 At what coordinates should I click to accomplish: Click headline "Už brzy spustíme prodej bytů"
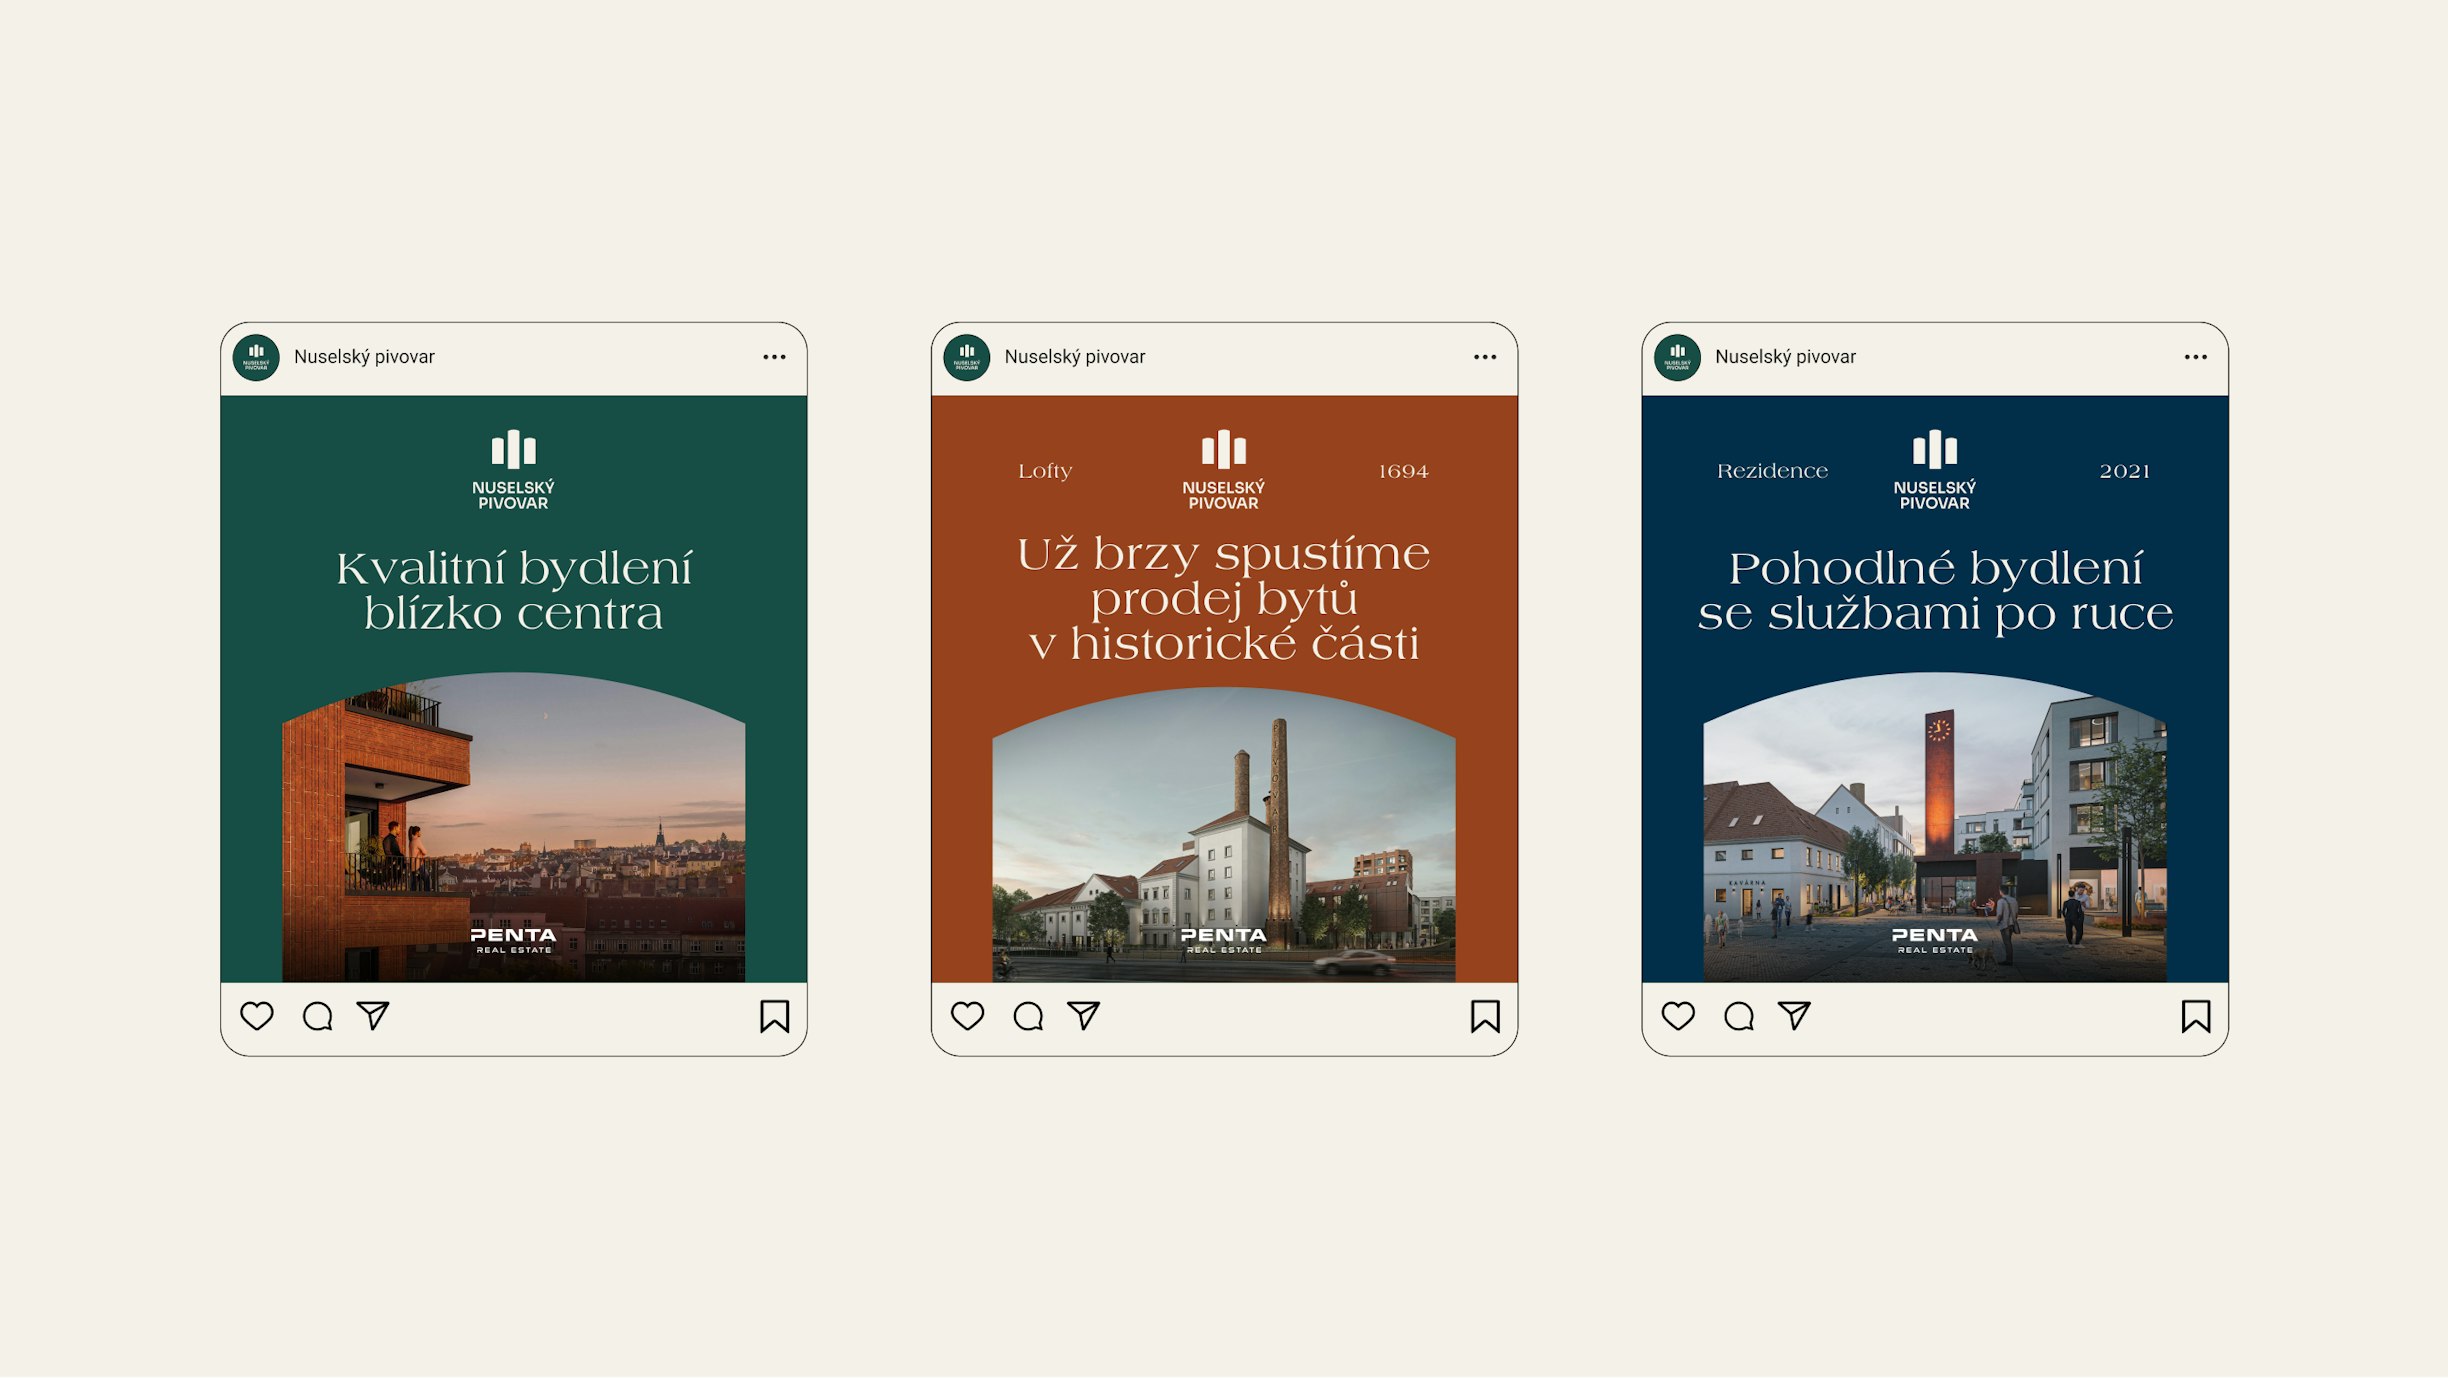pos(1224,577)
